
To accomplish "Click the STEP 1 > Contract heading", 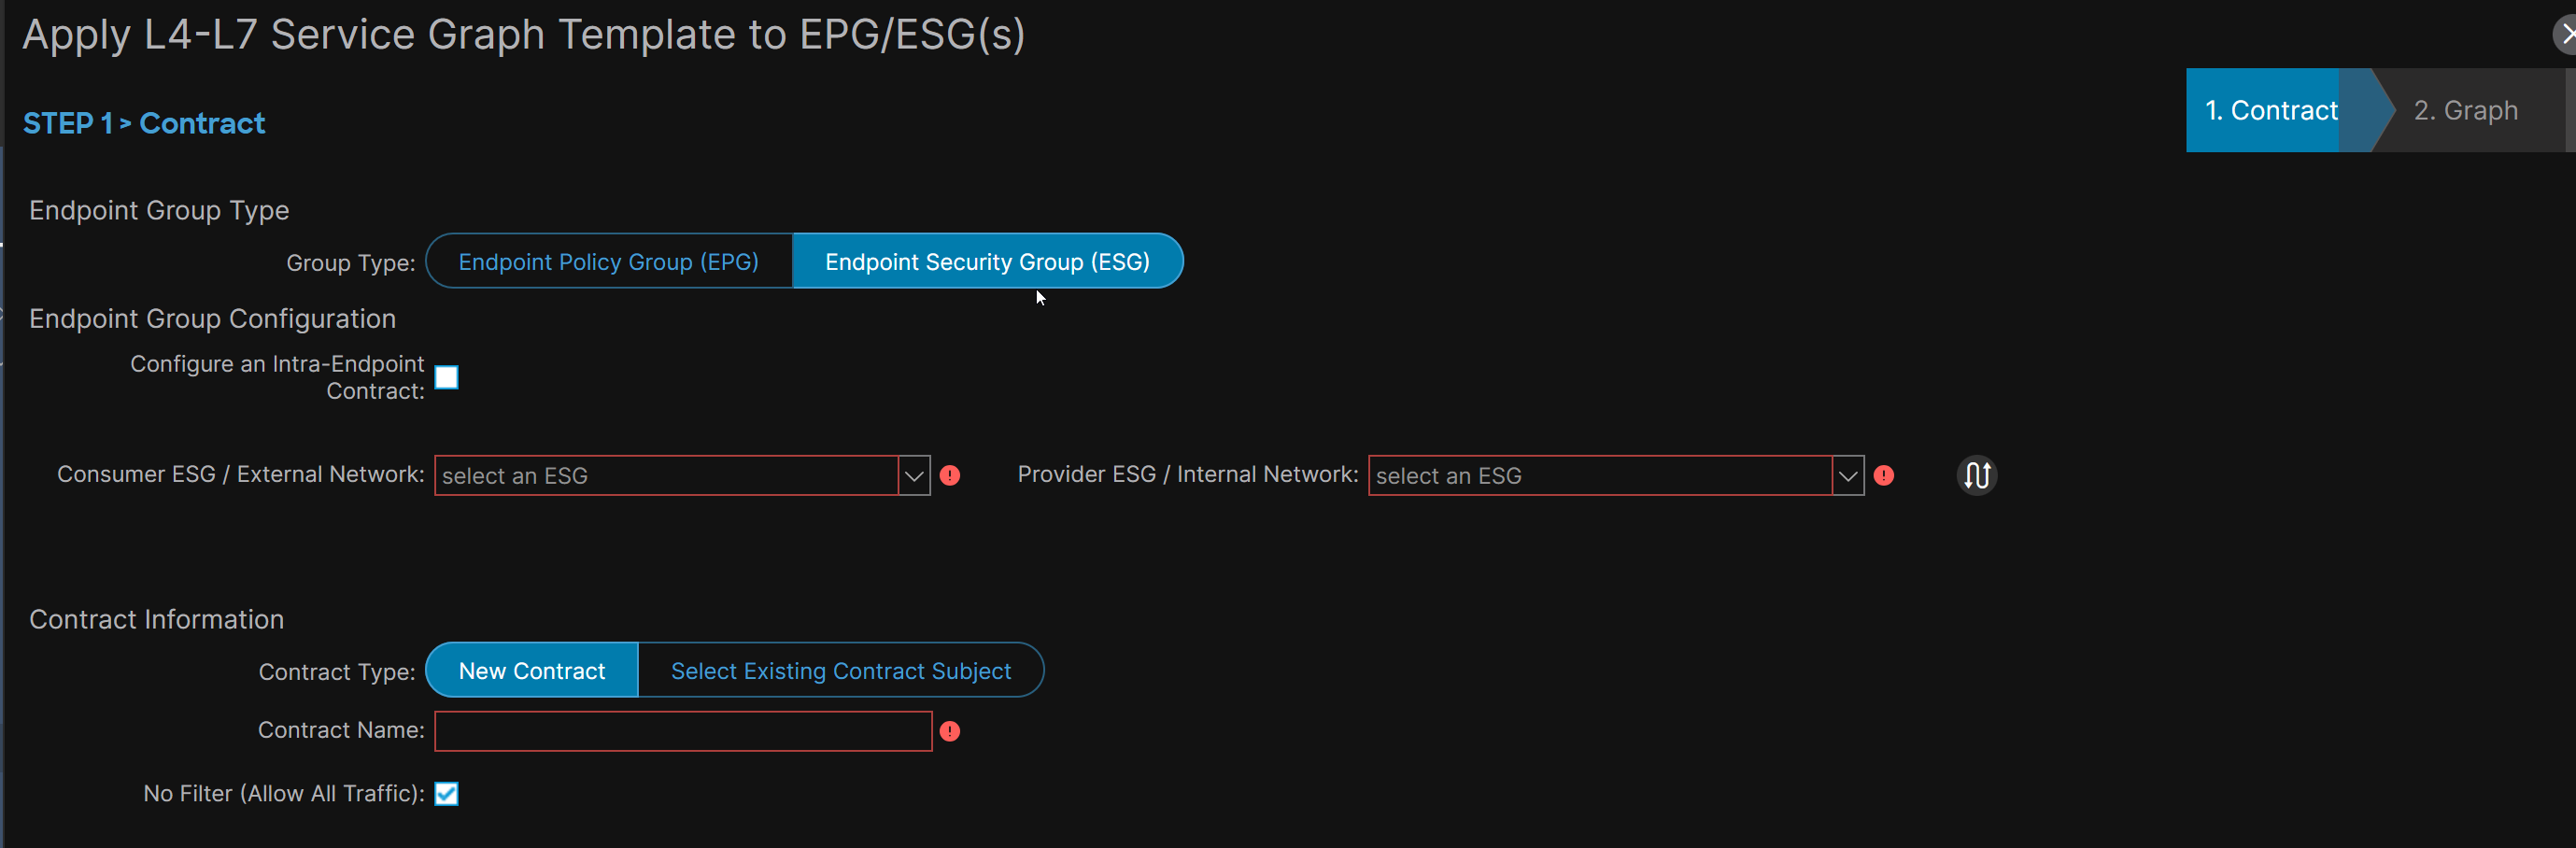I will coord(144,123).
